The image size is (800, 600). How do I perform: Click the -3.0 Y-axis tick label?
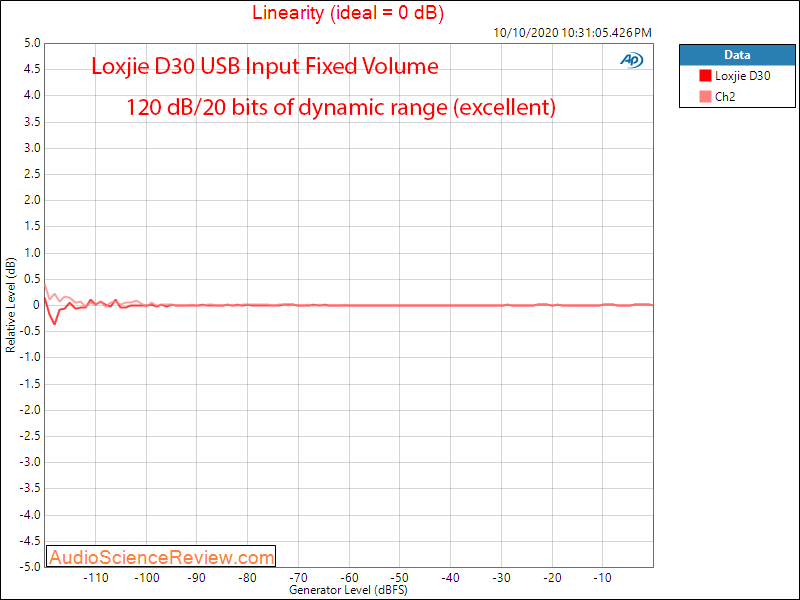click(x=30, y=462)
